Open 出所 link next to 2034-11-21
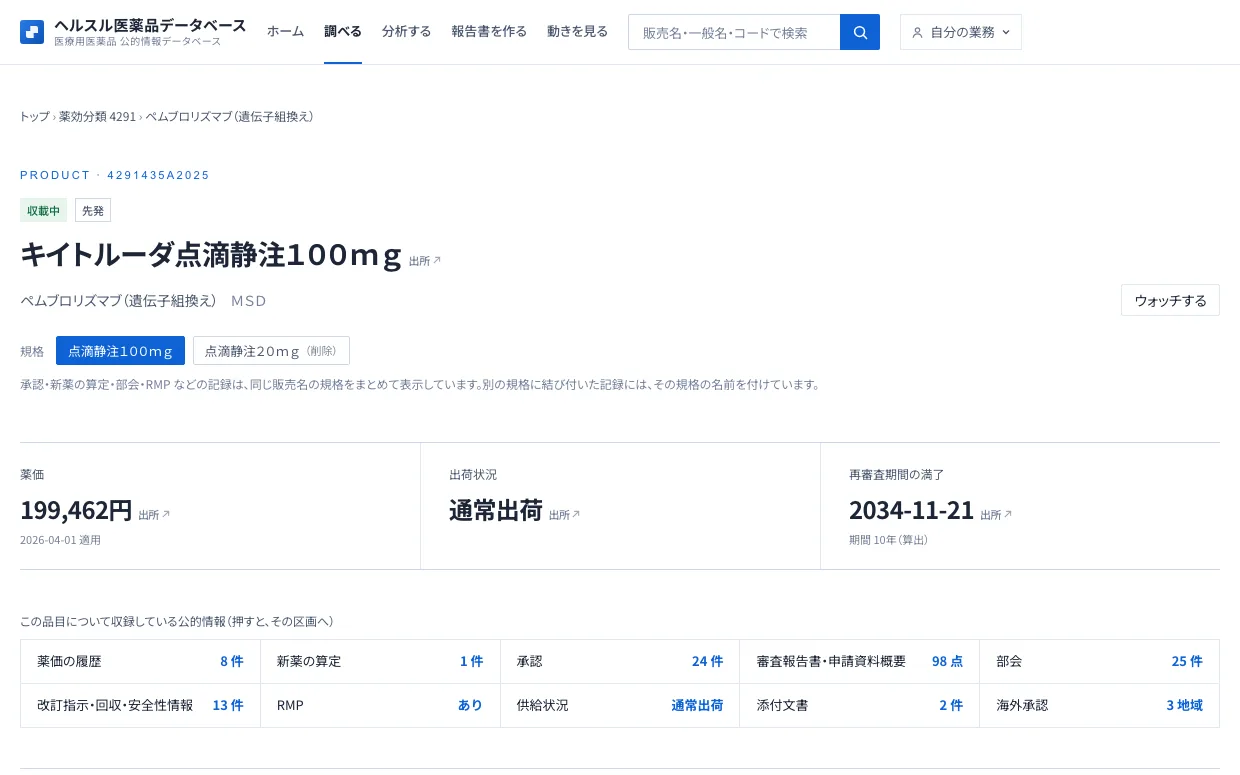1240x775 pixels. click(996, 515)
